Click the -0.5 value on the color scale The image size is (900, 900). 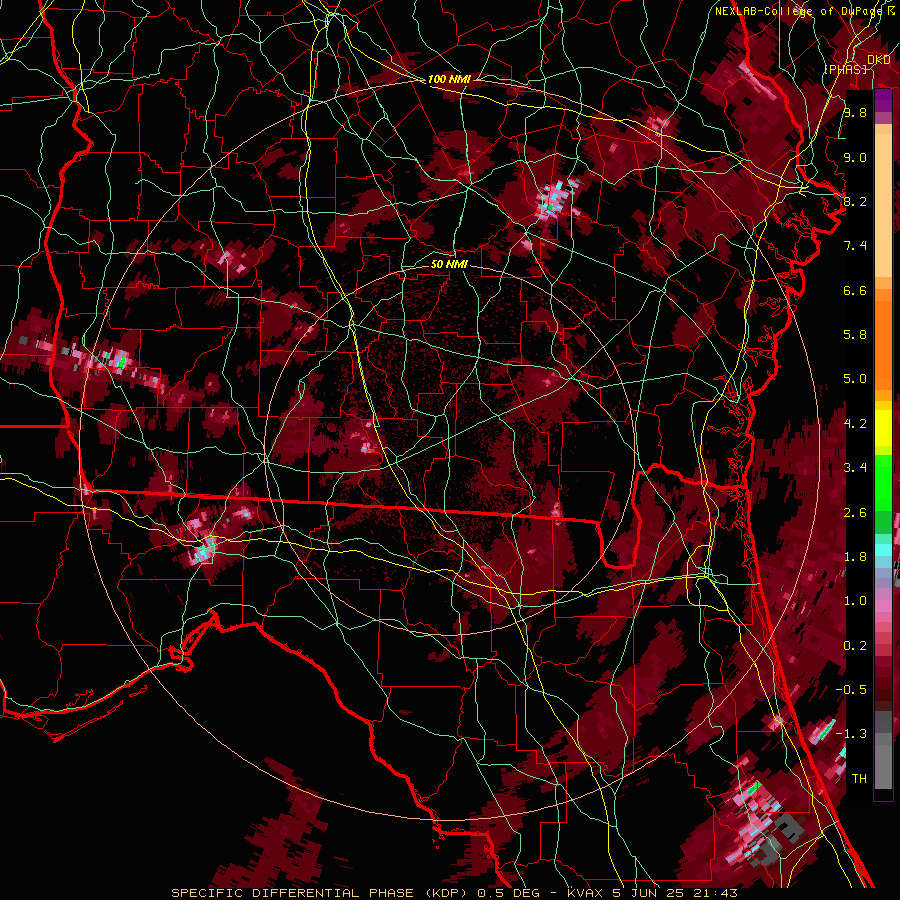click(x=851, y=690)
